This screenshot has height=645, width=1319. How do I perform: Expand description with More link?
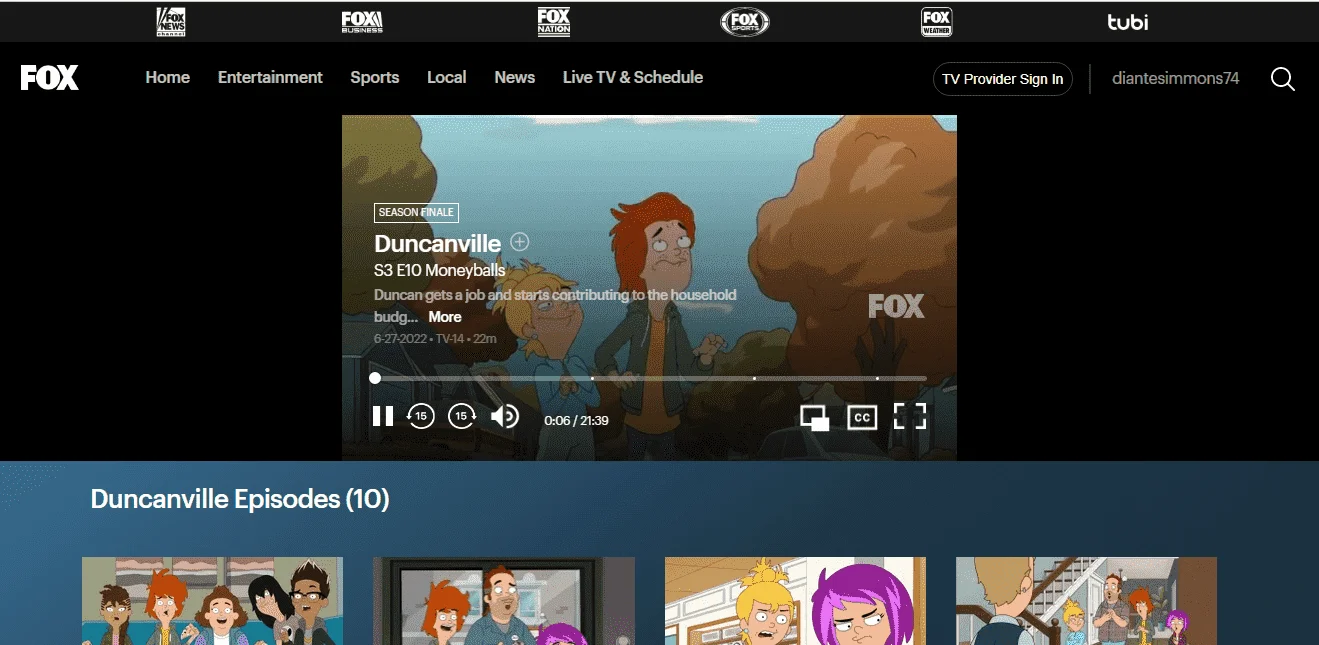pos(445,316)
